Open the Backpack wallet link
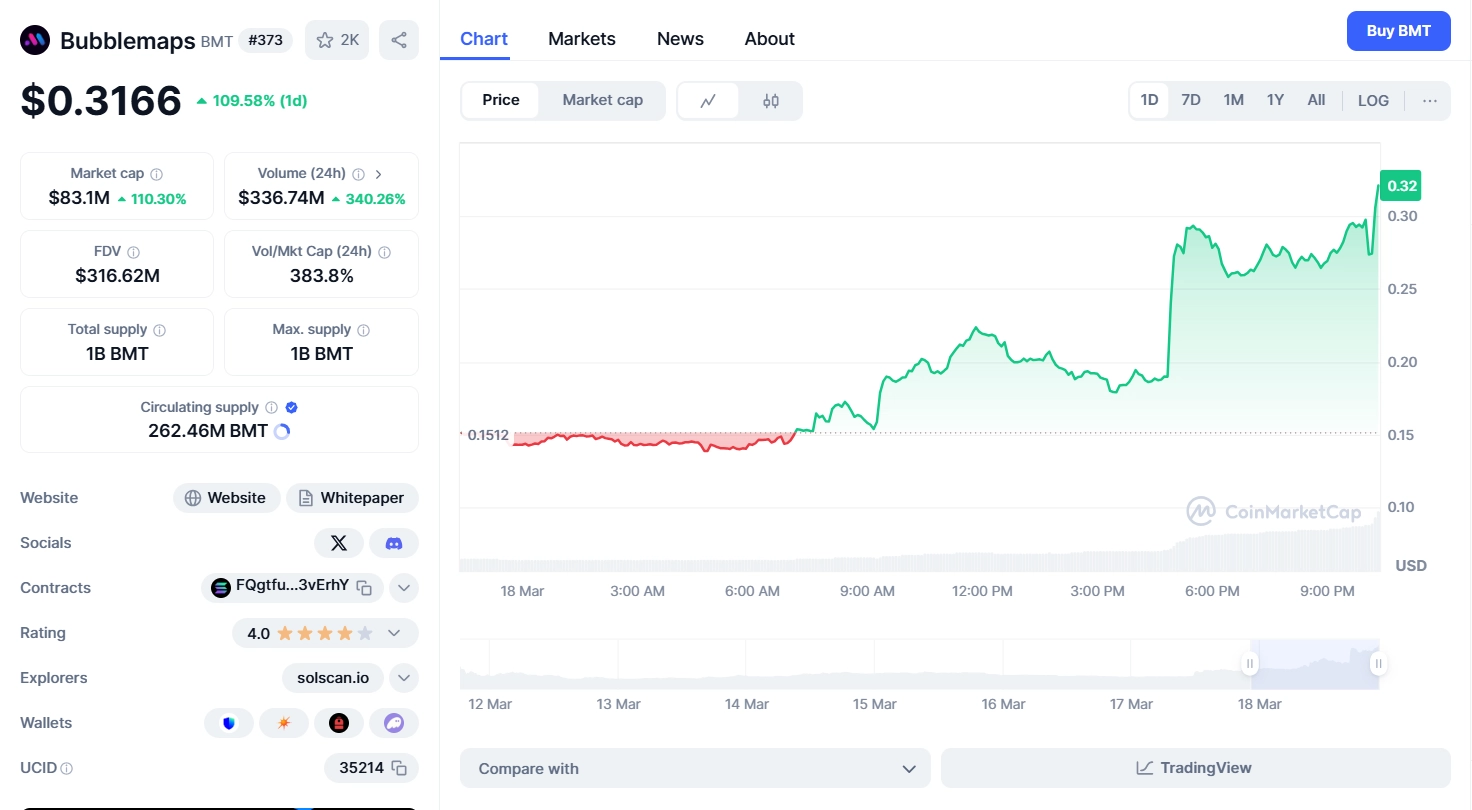1472x810 pixels. coord(339,722)
